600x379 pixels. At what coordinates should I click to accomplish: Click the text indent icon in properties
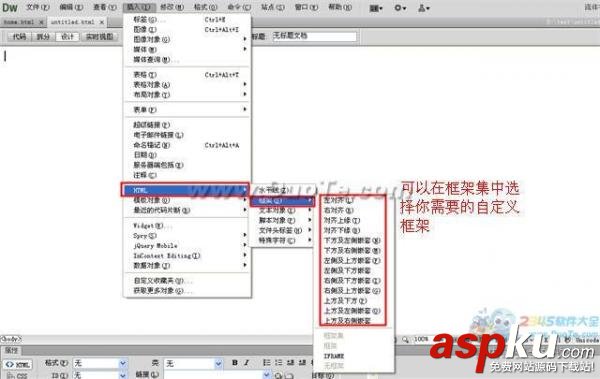point(302,362)
